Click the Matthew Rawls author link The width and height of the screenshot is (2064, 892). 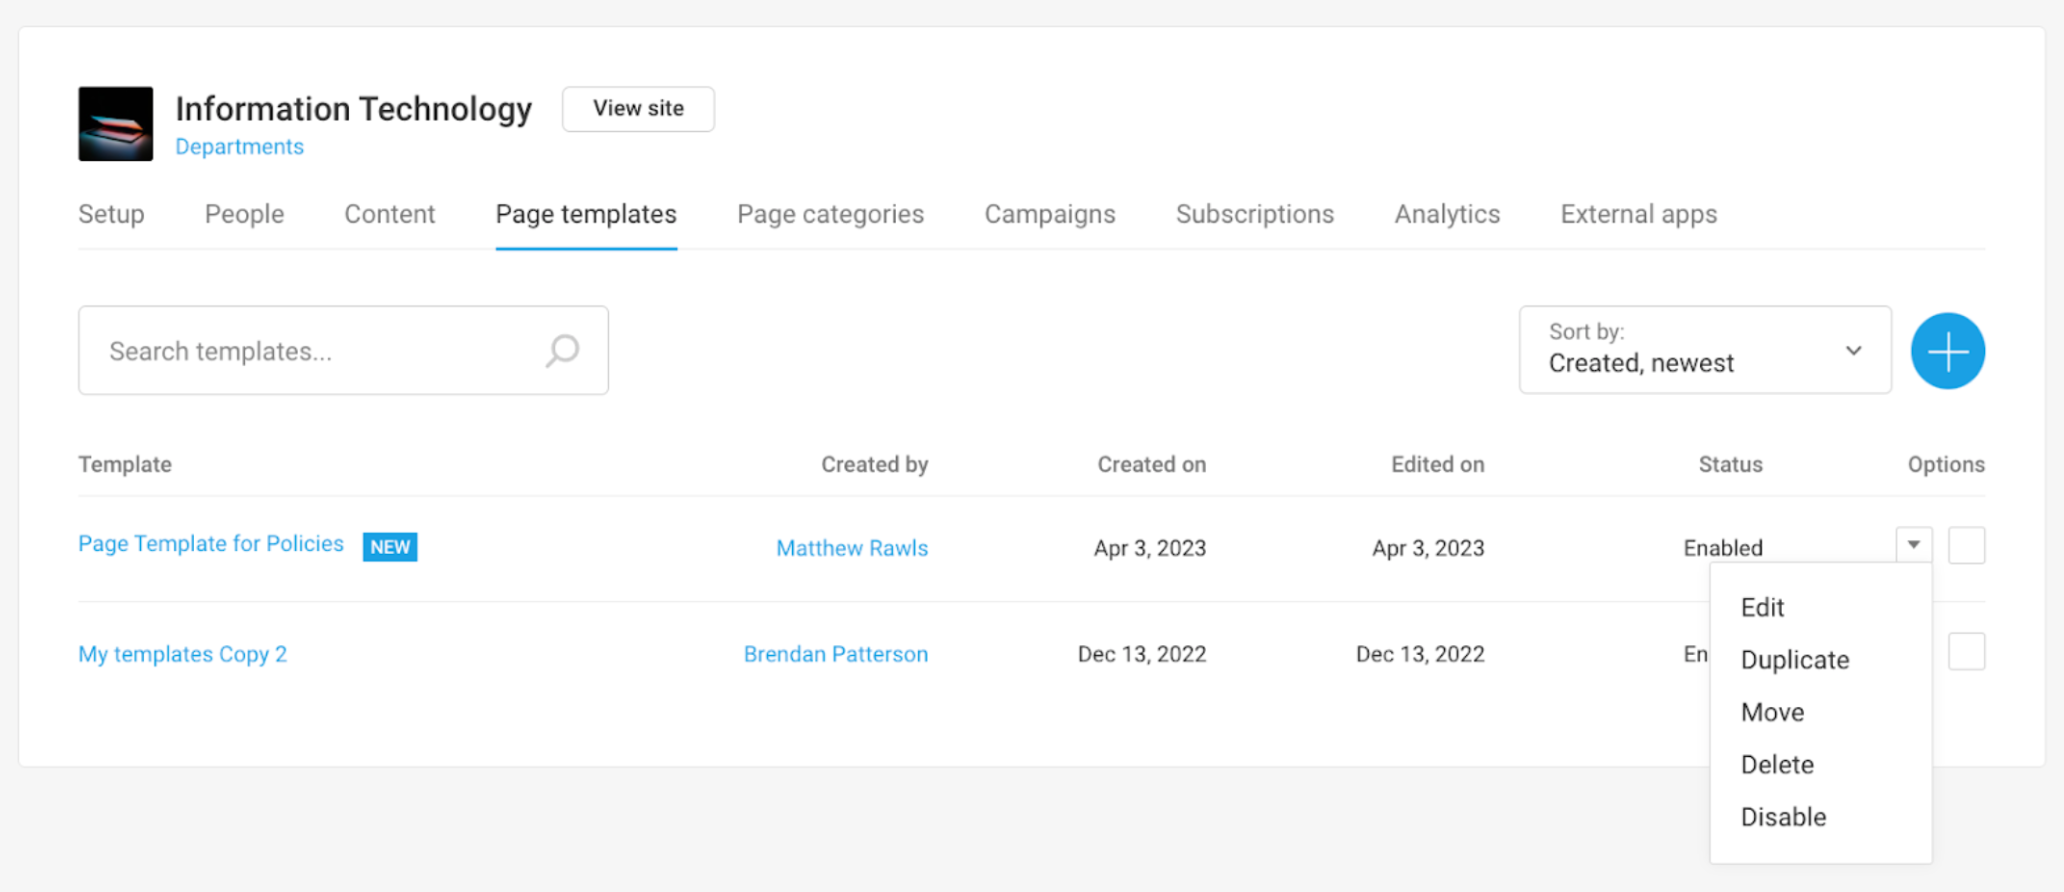click(x=851, y=548)
